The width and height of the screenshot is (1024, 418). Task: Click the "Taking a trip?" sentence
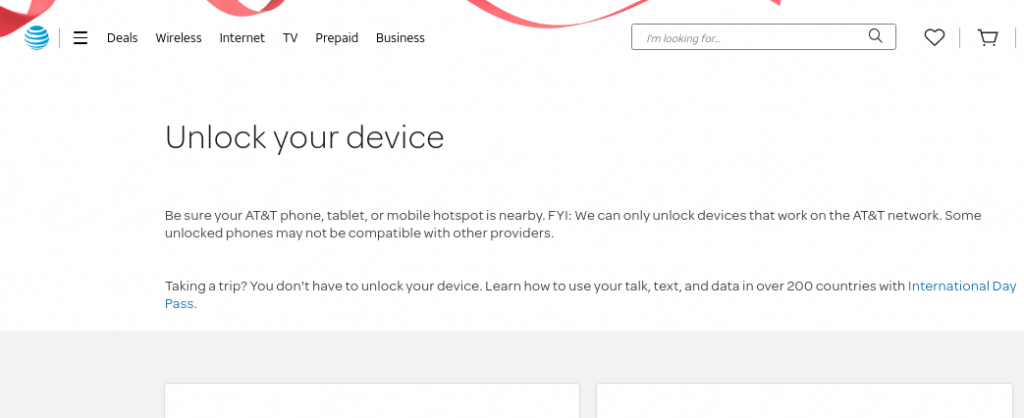pyautogui.click(x=500, y=286)
